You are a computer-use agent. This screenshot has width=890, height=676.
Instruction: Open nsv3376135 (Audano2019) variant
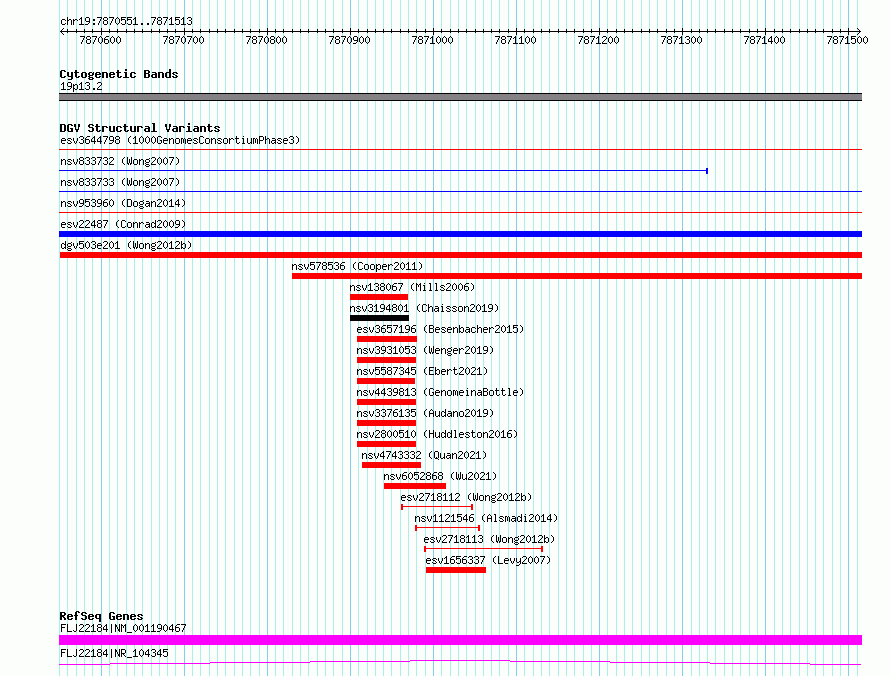(x=425, y=413)
